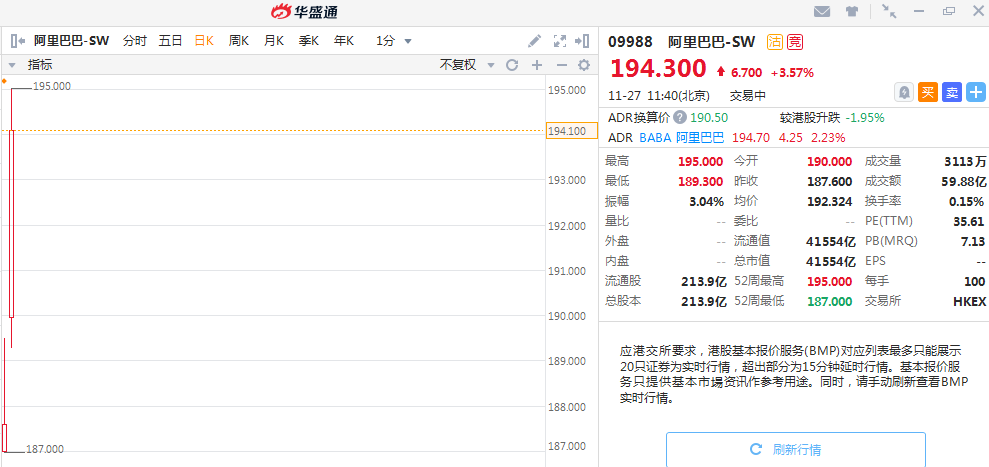Image resolution: width=989 pixels, height=467 pixels.
Task: Open the skin theme shirt icon
Action: 852,12
